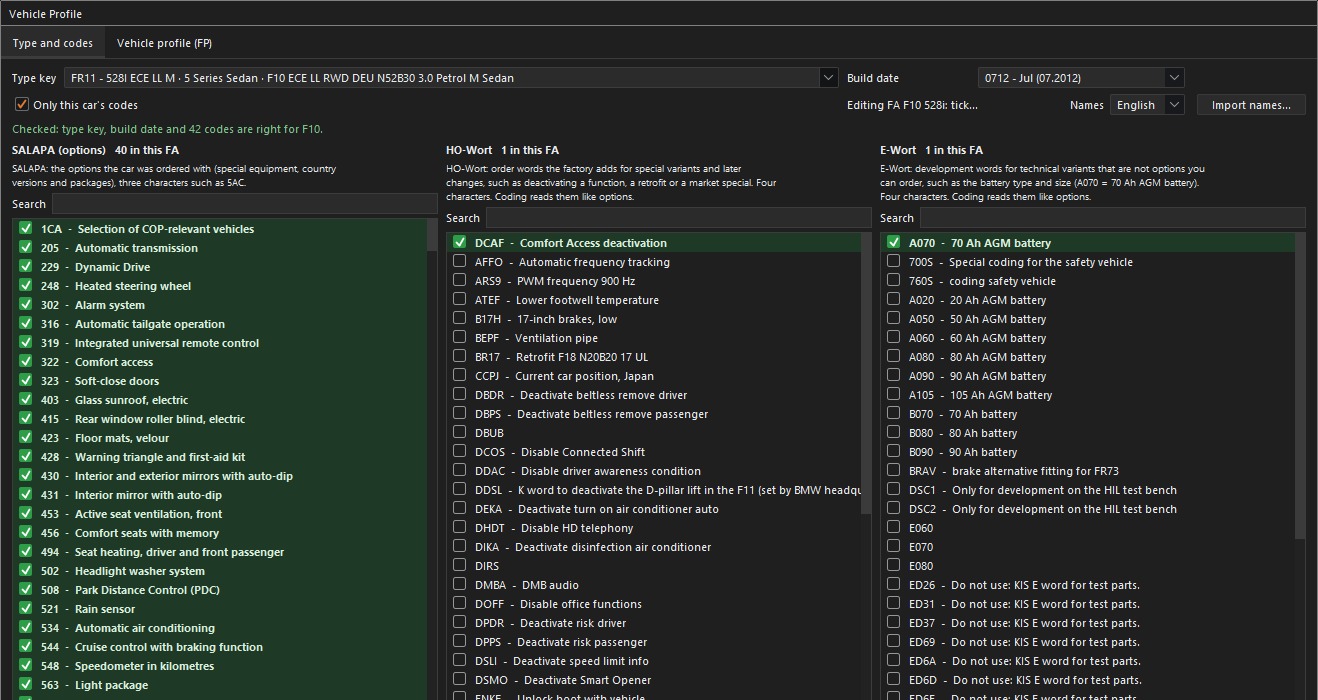Uncheck option 322 Comfort access
The image size is (1318, 700).
pos(26,362)
